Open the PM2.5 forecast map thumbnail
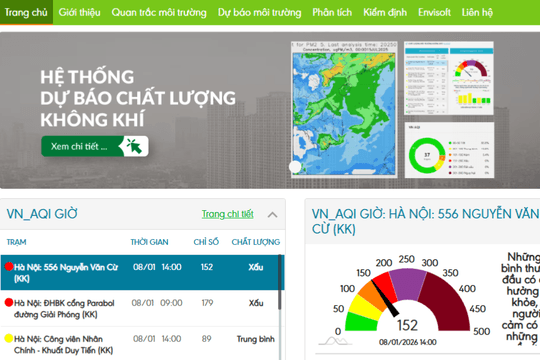This screenshot has width=540, height=360. [x=344, y=110]
